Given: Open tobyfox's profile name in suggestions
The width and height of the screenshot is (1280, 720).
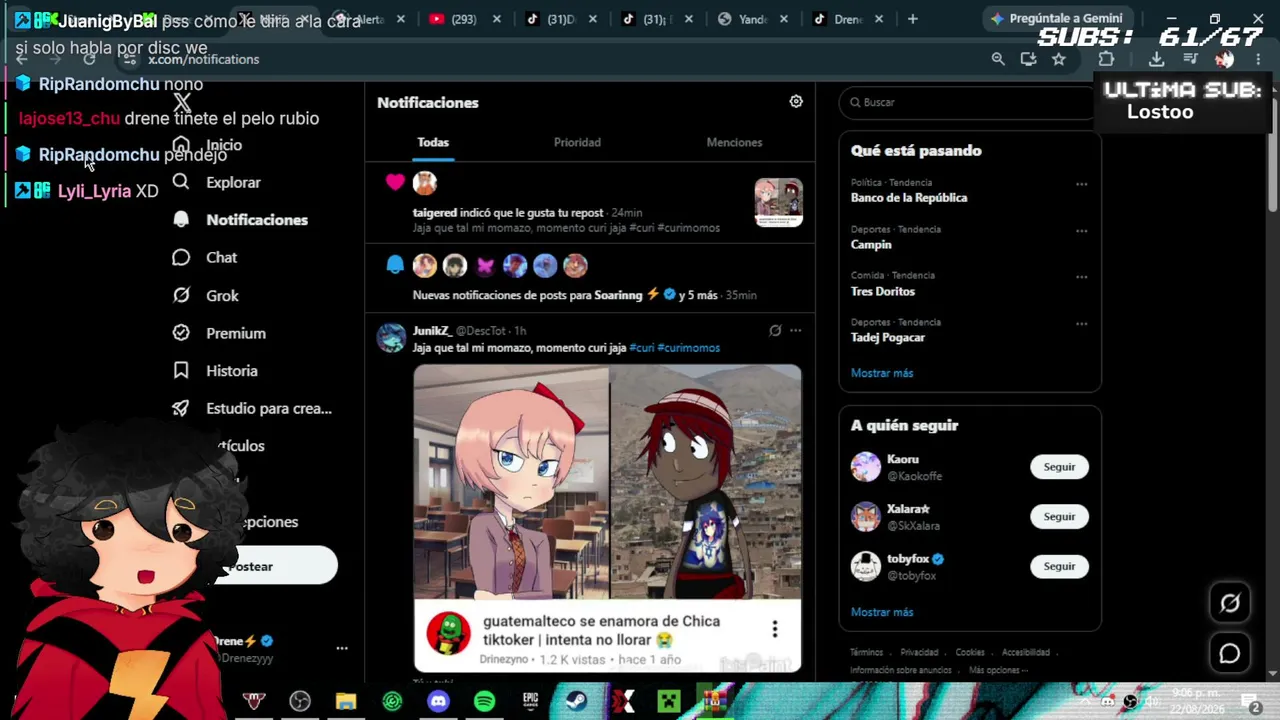Looking at the screenshot, I should 908,559.
